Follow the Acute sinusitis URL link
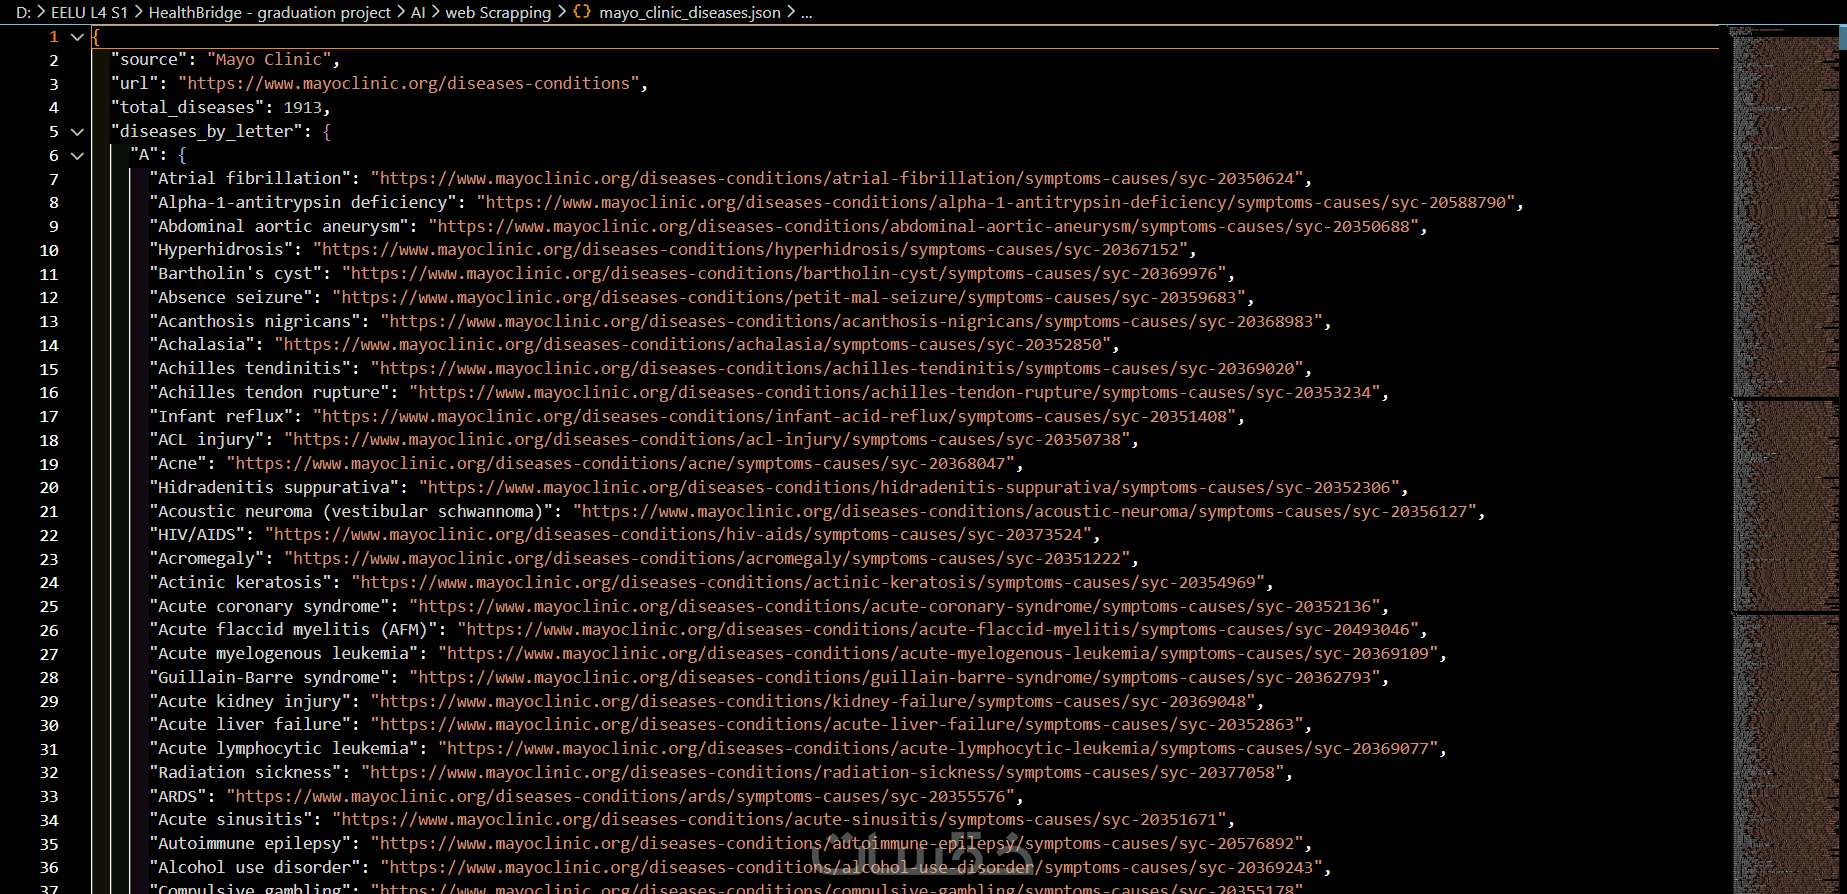Viewport: 1847px width, 894px height. click(779, 820)
